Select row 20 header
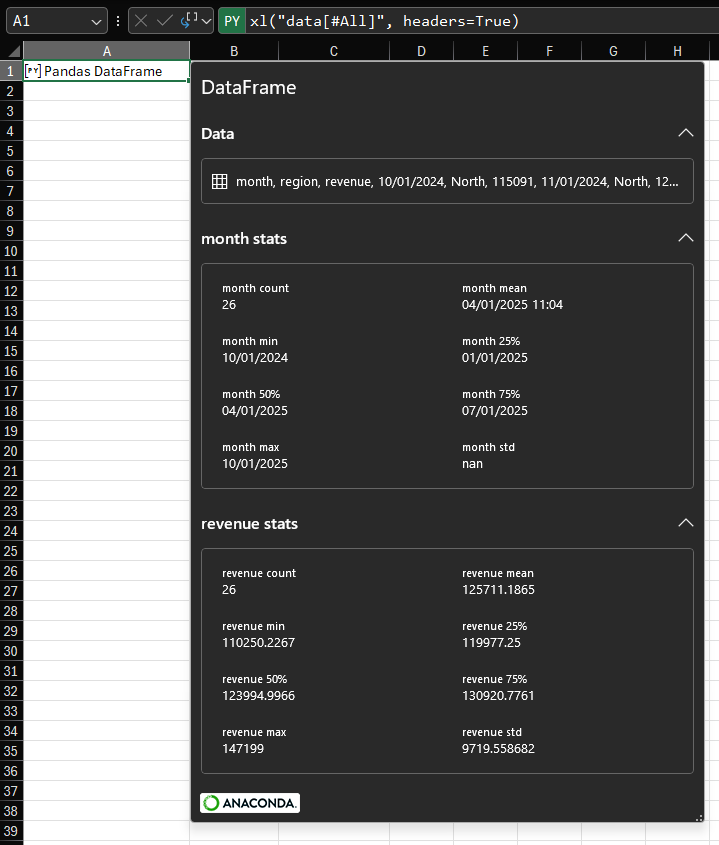This screenshot has width=719, height=845. click(11, 451)
